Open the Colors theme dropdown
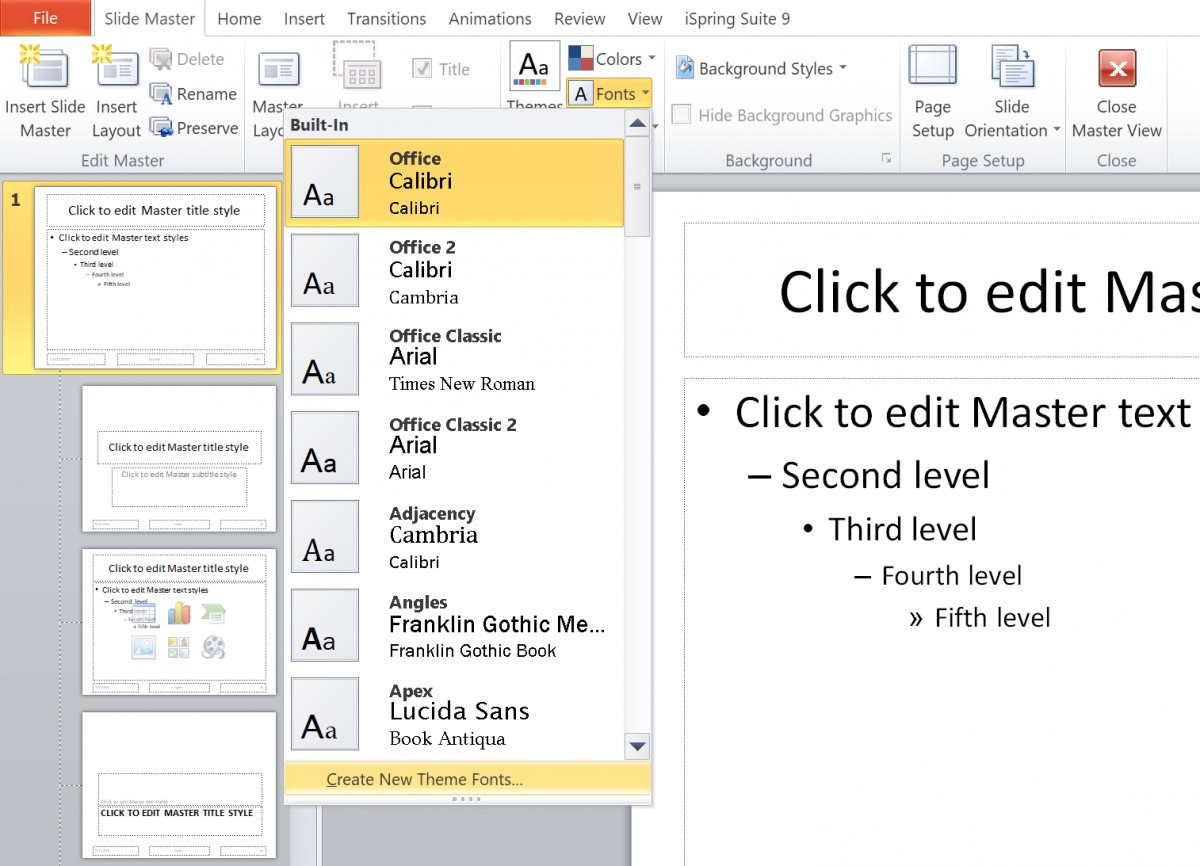The width and height of the screenshot is (1200, 866). coord(611,58)
